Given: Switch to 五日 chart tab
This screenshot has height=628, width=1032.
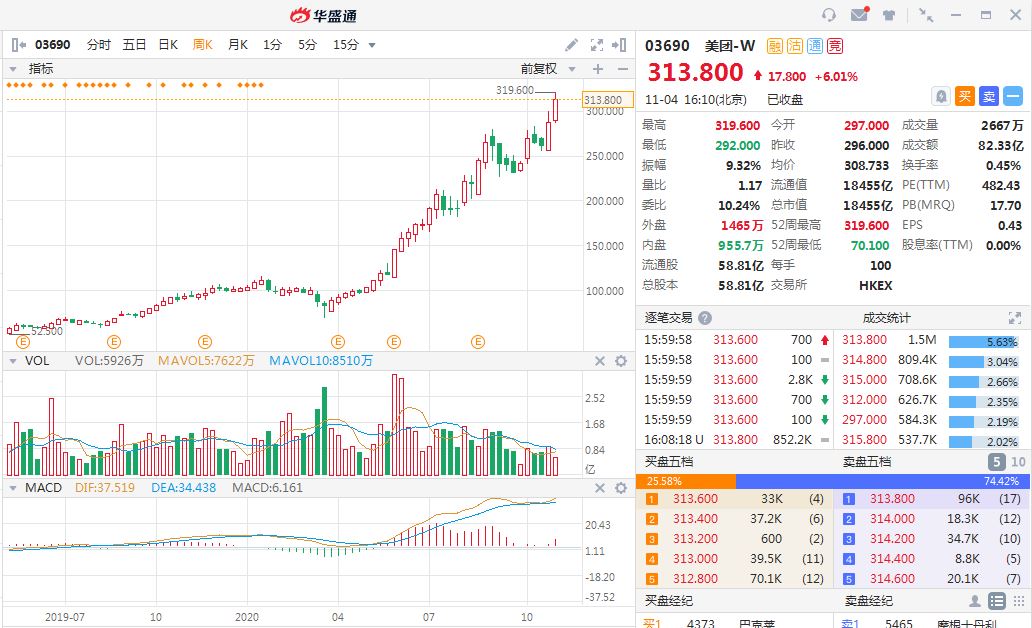Looking at the screenshot, I should pos(134,45).
